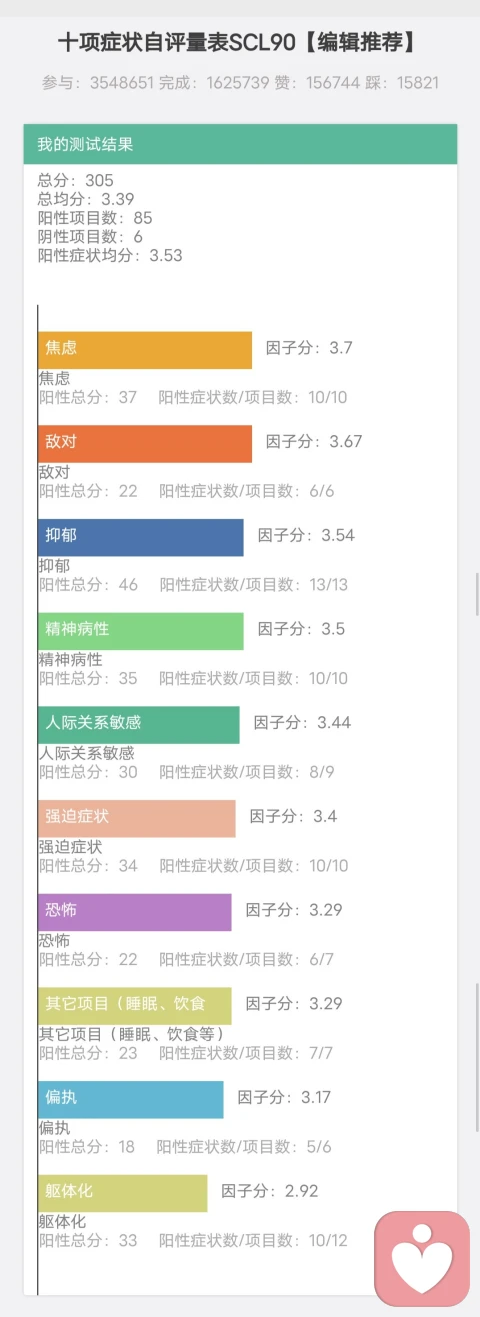
Task: Click the olive 躯体化 bar
Action: [x=123, y=1193]
